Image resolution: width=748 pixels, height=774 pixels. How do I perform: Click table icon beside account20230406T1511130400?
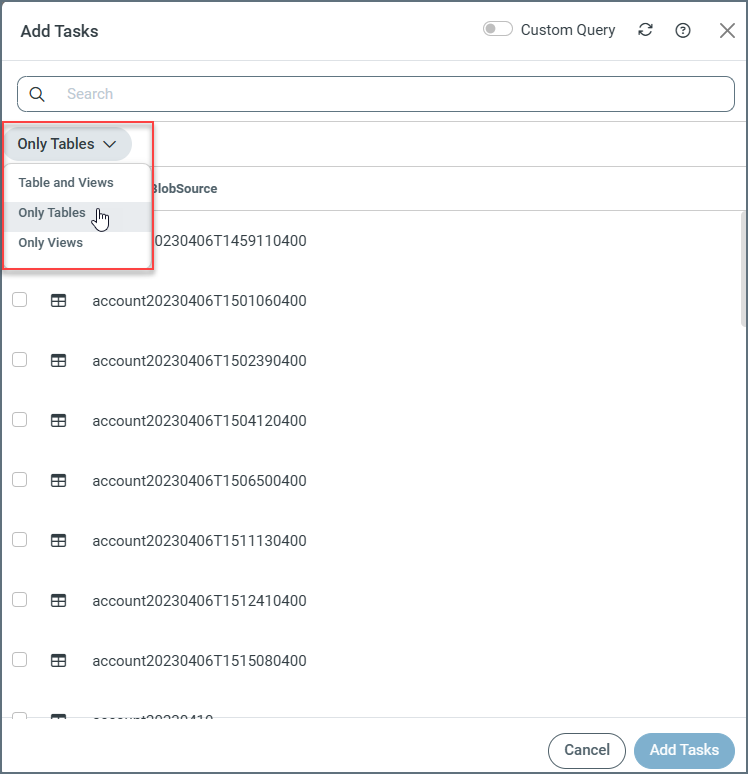(58, 541)
